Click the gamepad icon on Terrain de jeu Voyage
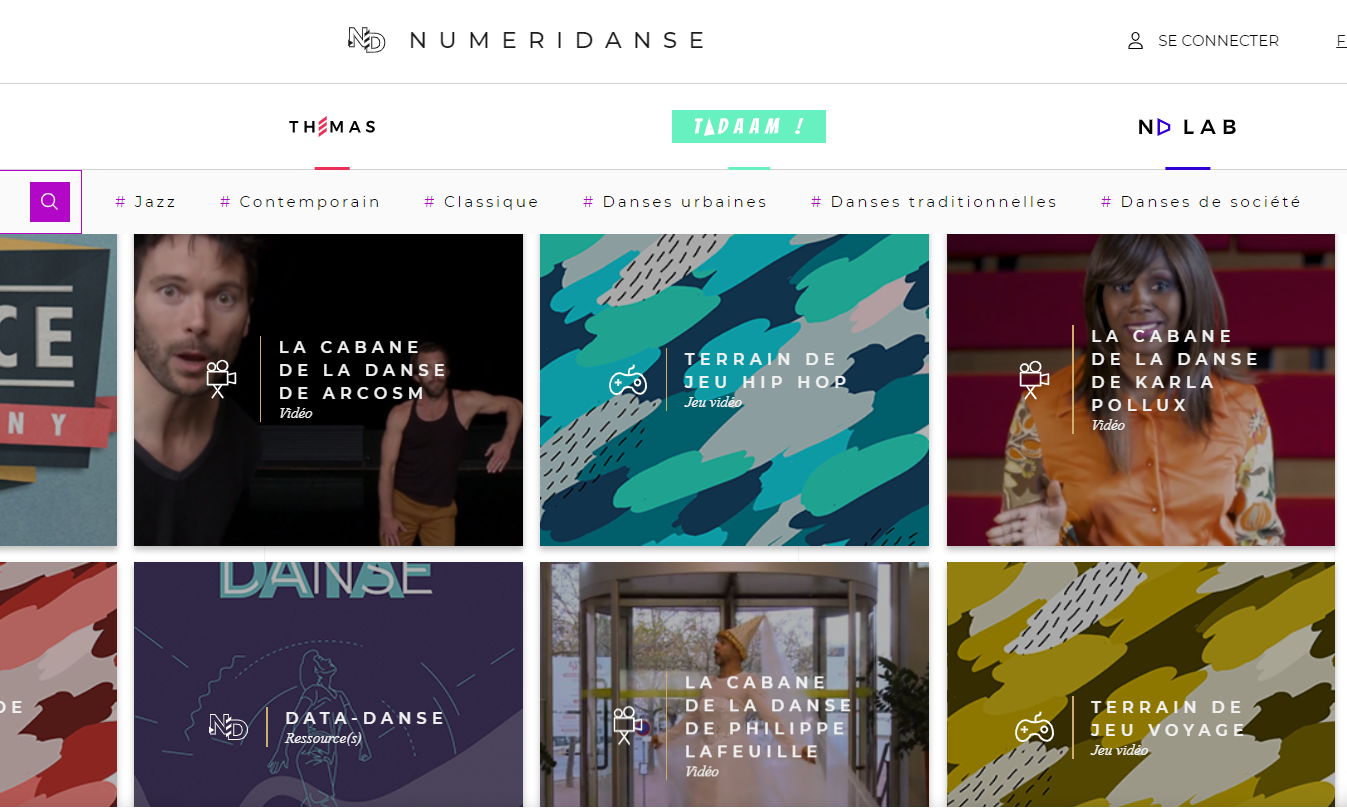The image size is (1347, 811). [x=1034, y=728]
